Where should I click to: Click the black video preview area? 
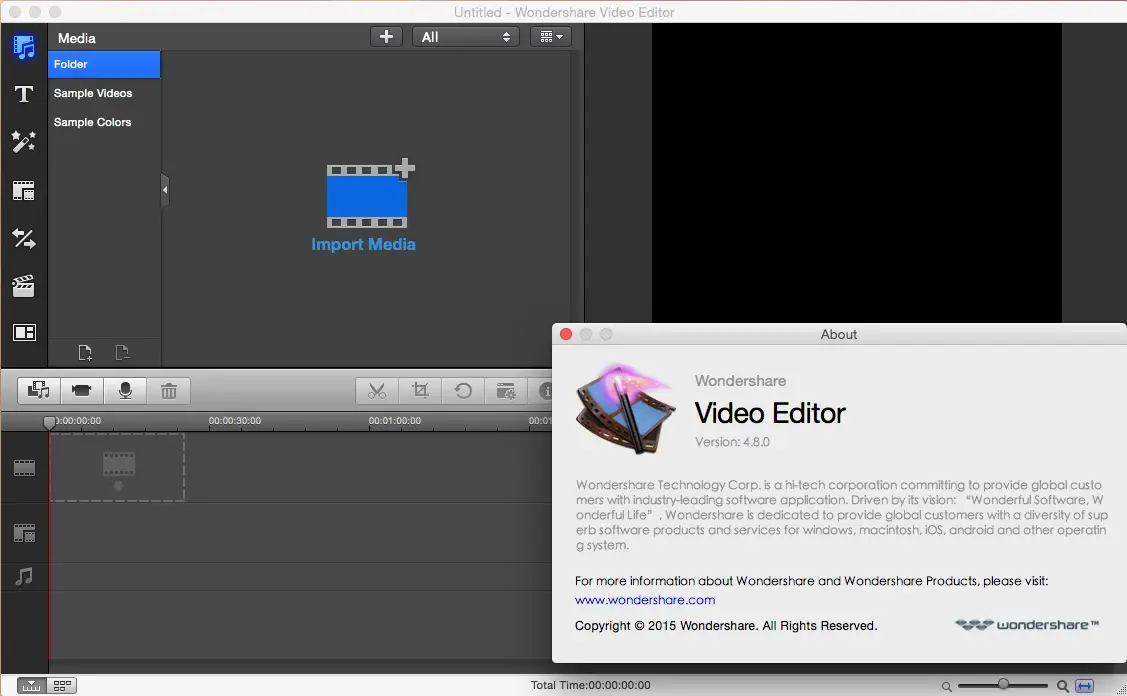click(x=857, y=173)
